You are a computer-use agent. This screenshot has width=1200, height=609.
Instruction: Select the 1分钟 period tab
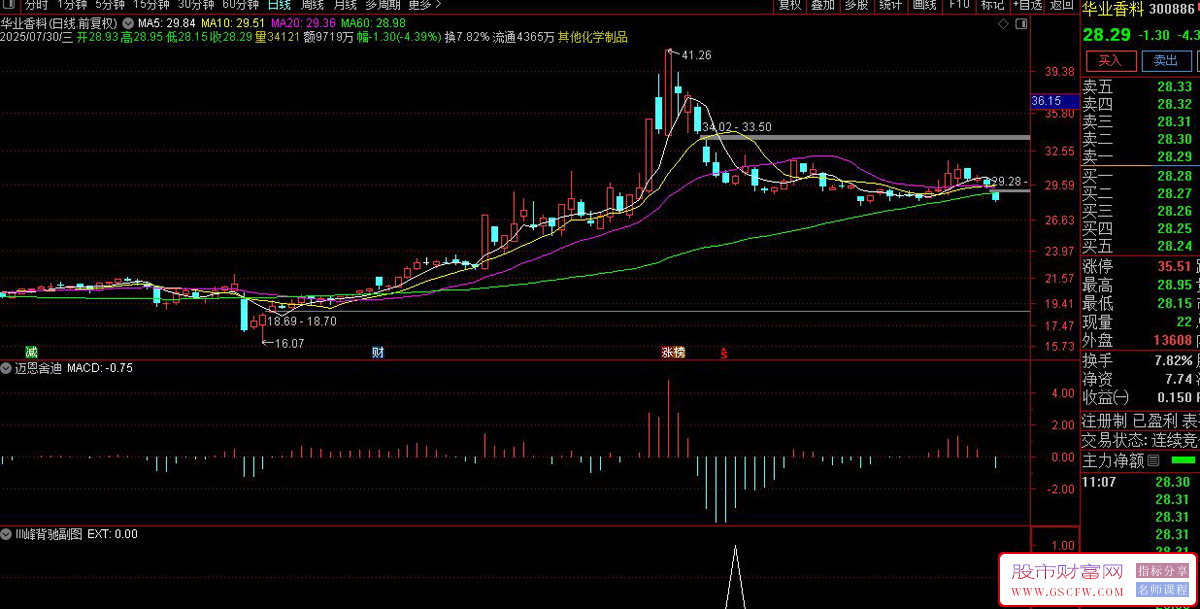pos(74,5)
